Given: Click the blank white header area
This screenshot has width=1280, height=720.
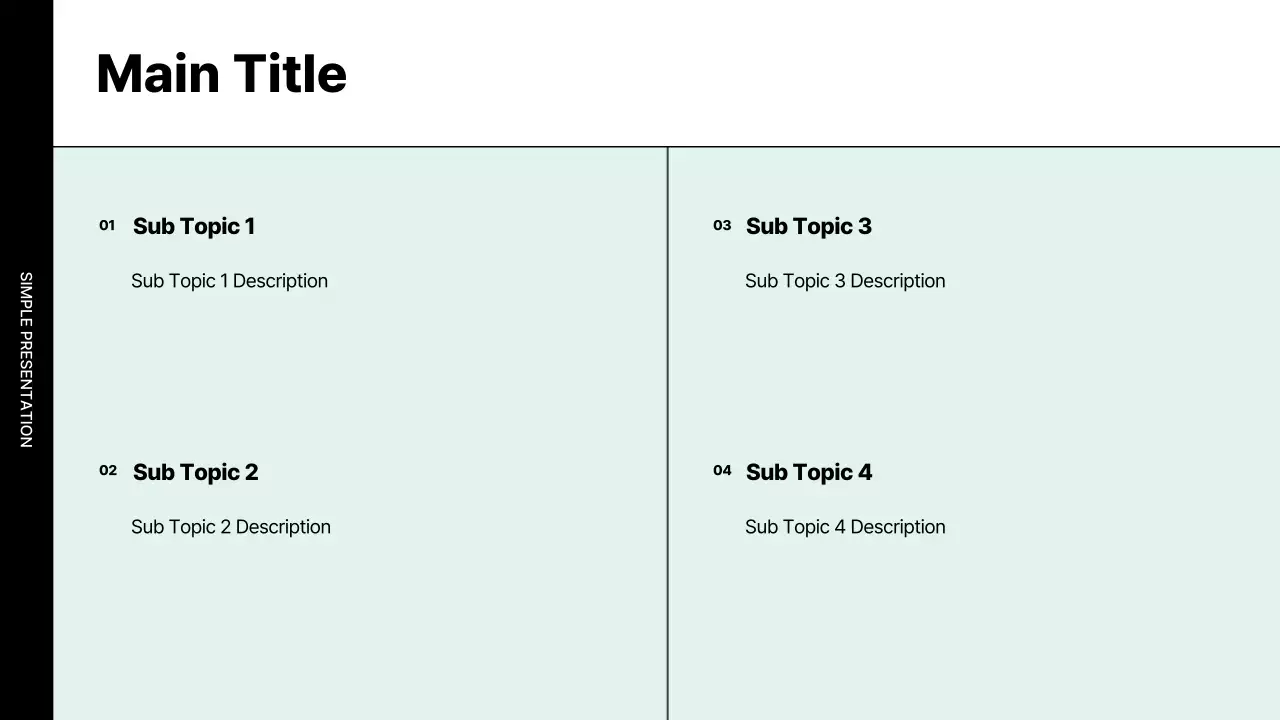Looking at the screenshot, I should coord(800,72).
